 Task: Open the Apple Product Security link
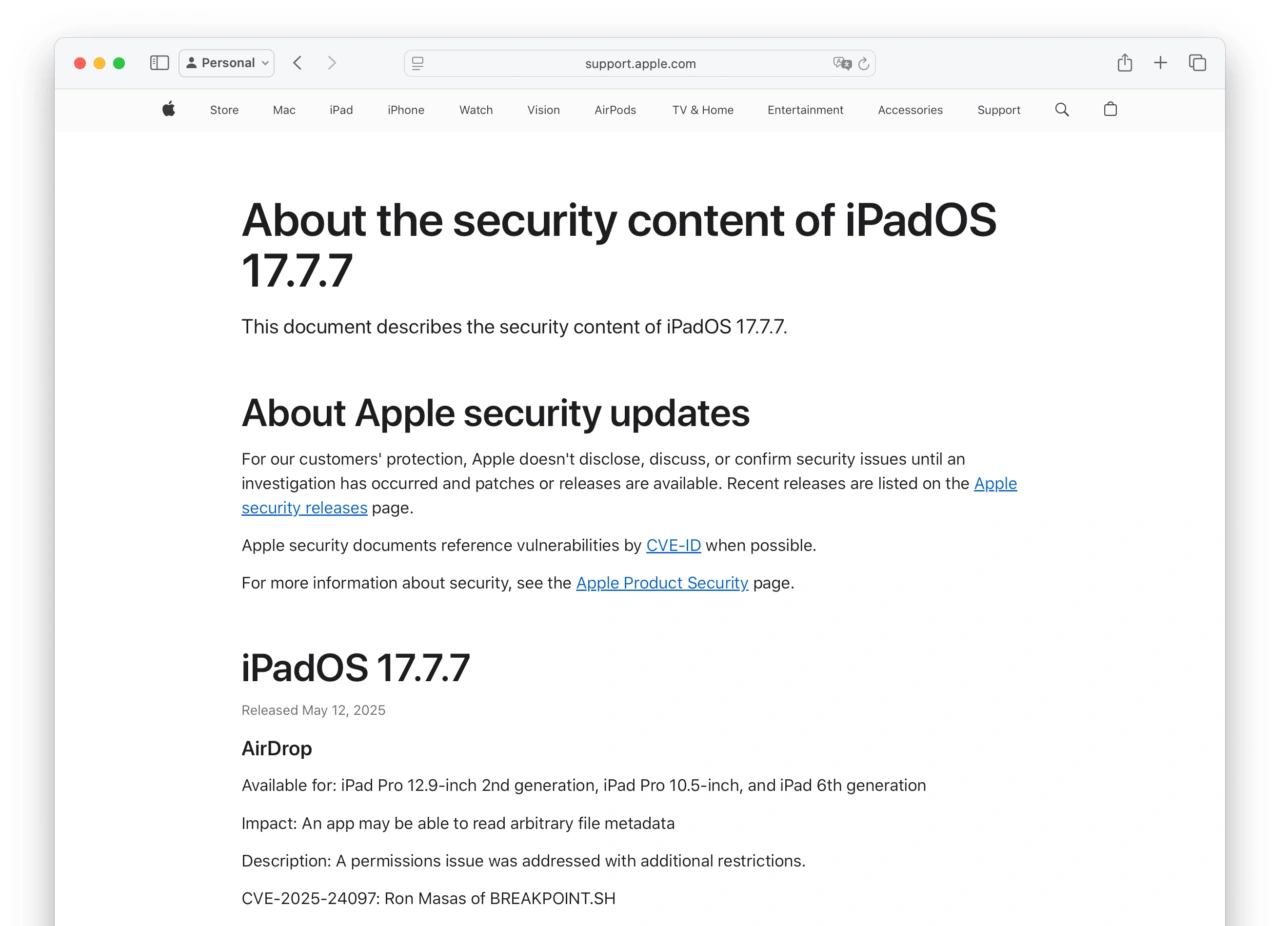tap(662, 583)
